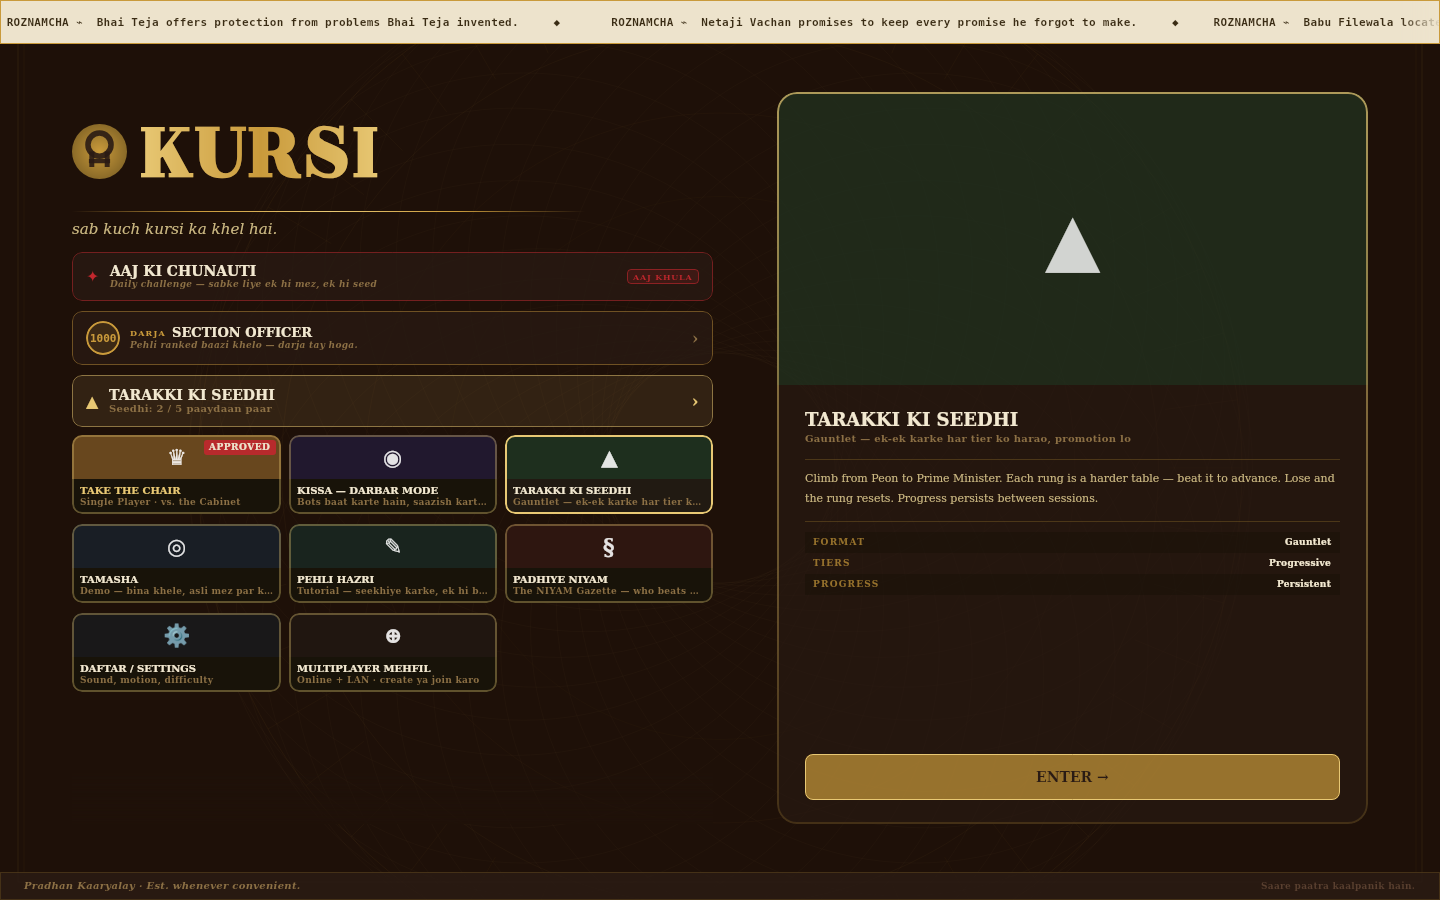Click the crown icon on Take the Chair
This screenshot has width=1440, height=900.
(177, 457)
